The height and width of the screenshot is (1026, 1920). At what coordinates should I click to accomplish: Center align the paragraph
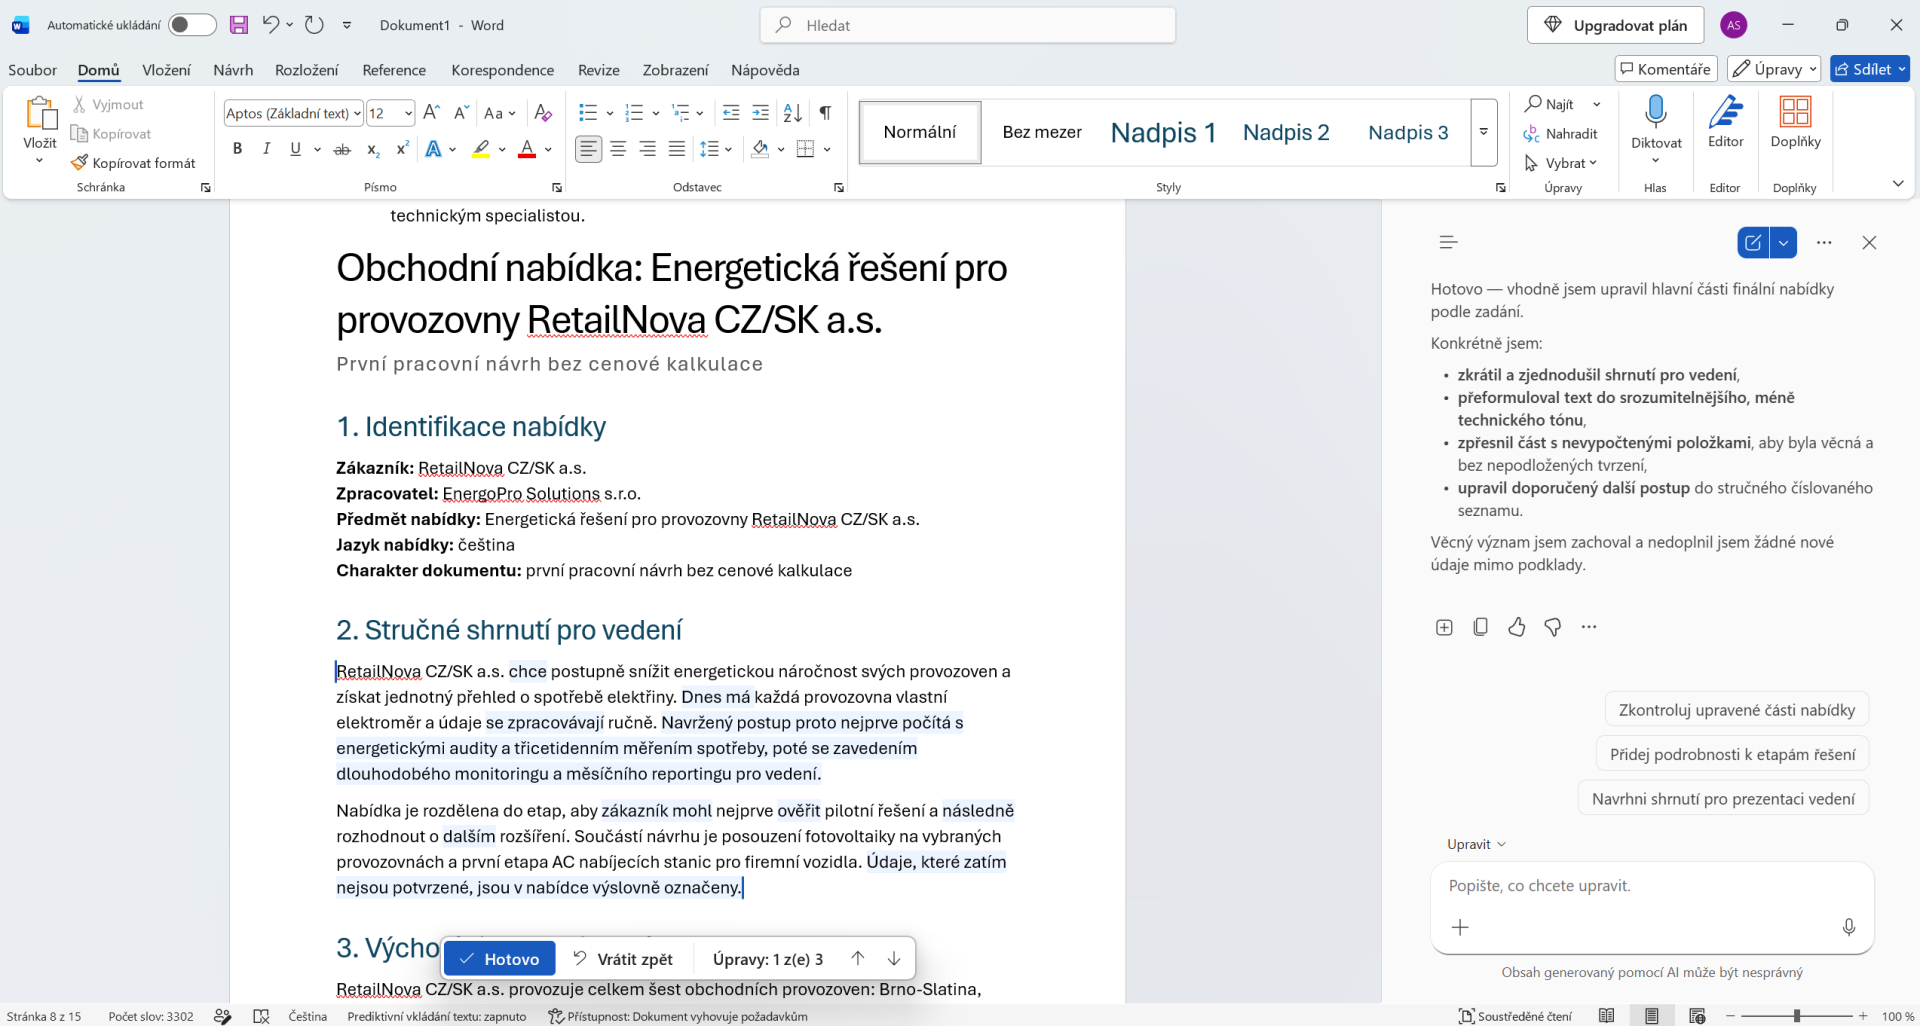tap(618, 149)
